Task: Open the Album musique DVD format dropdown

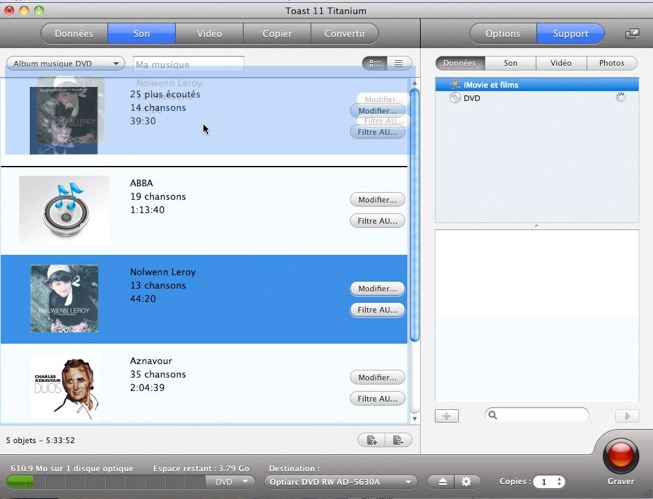Action: [x=65, y=64]
